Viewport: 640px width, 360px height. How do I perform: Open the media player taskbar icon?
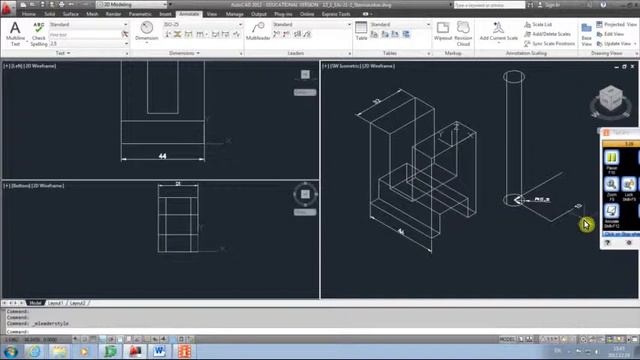[x=84, y=351]
